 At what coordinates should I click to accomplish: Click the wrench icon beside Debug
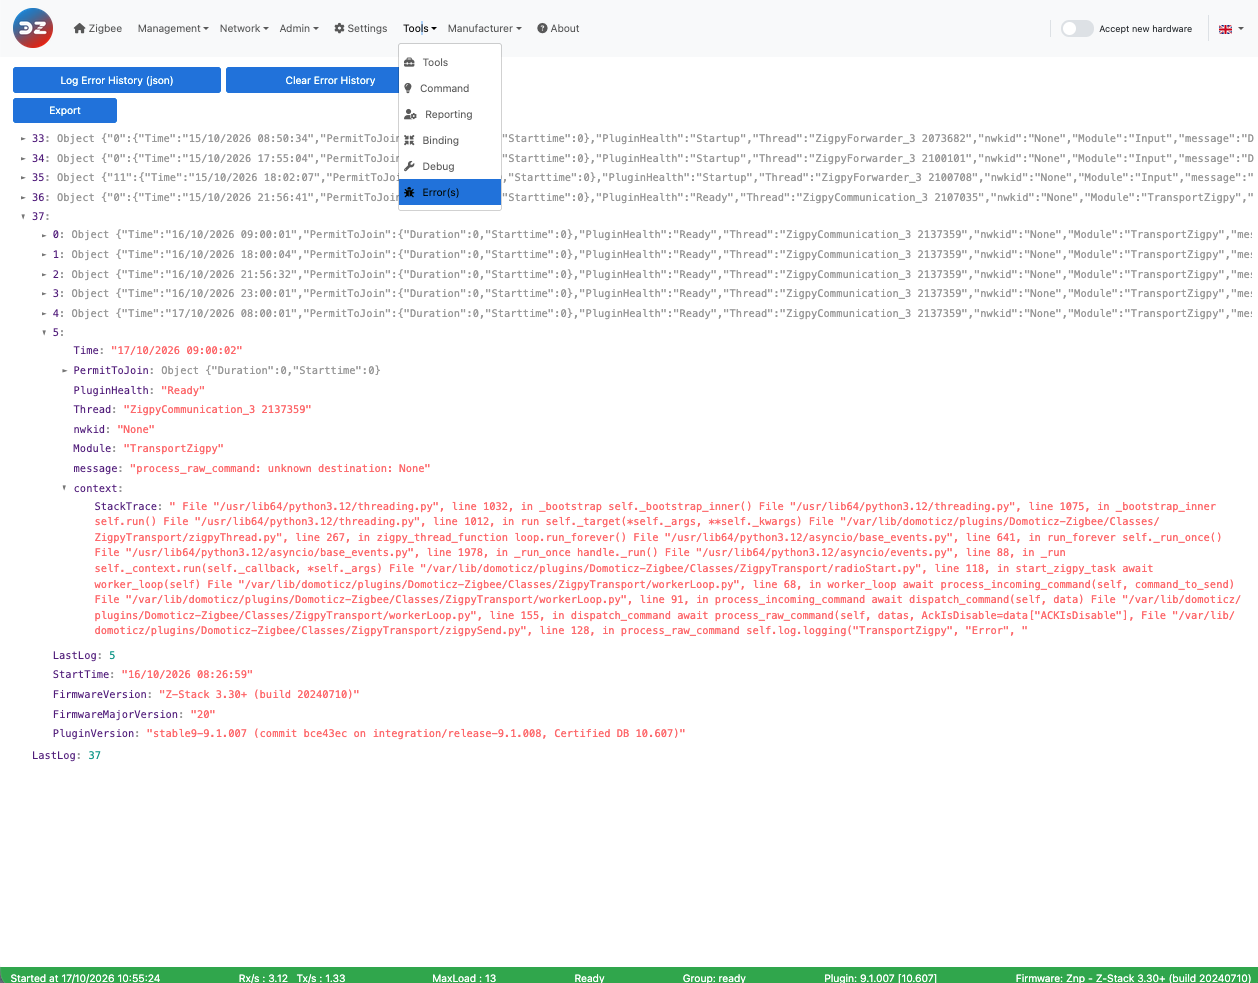(409, 166)
